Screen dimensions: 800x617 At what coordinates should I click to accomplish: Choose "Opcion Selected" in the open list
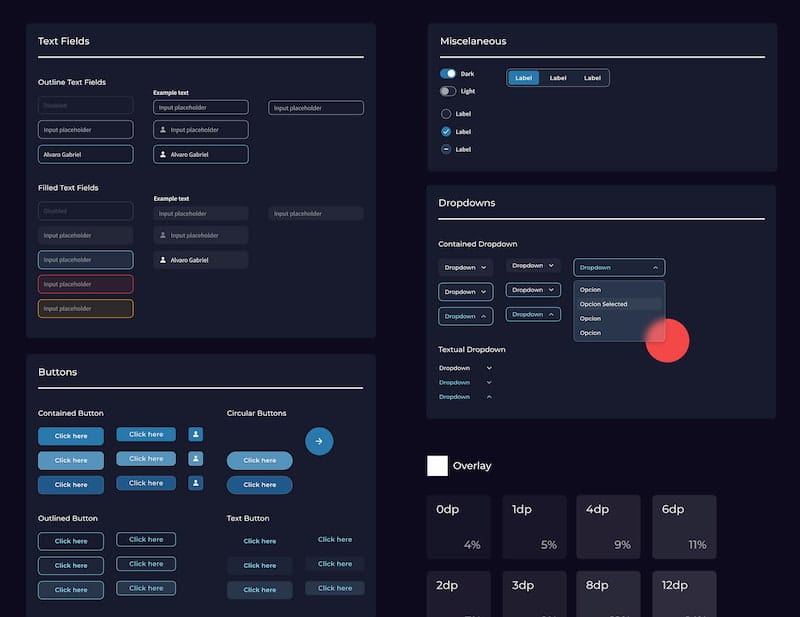point(619,304)
